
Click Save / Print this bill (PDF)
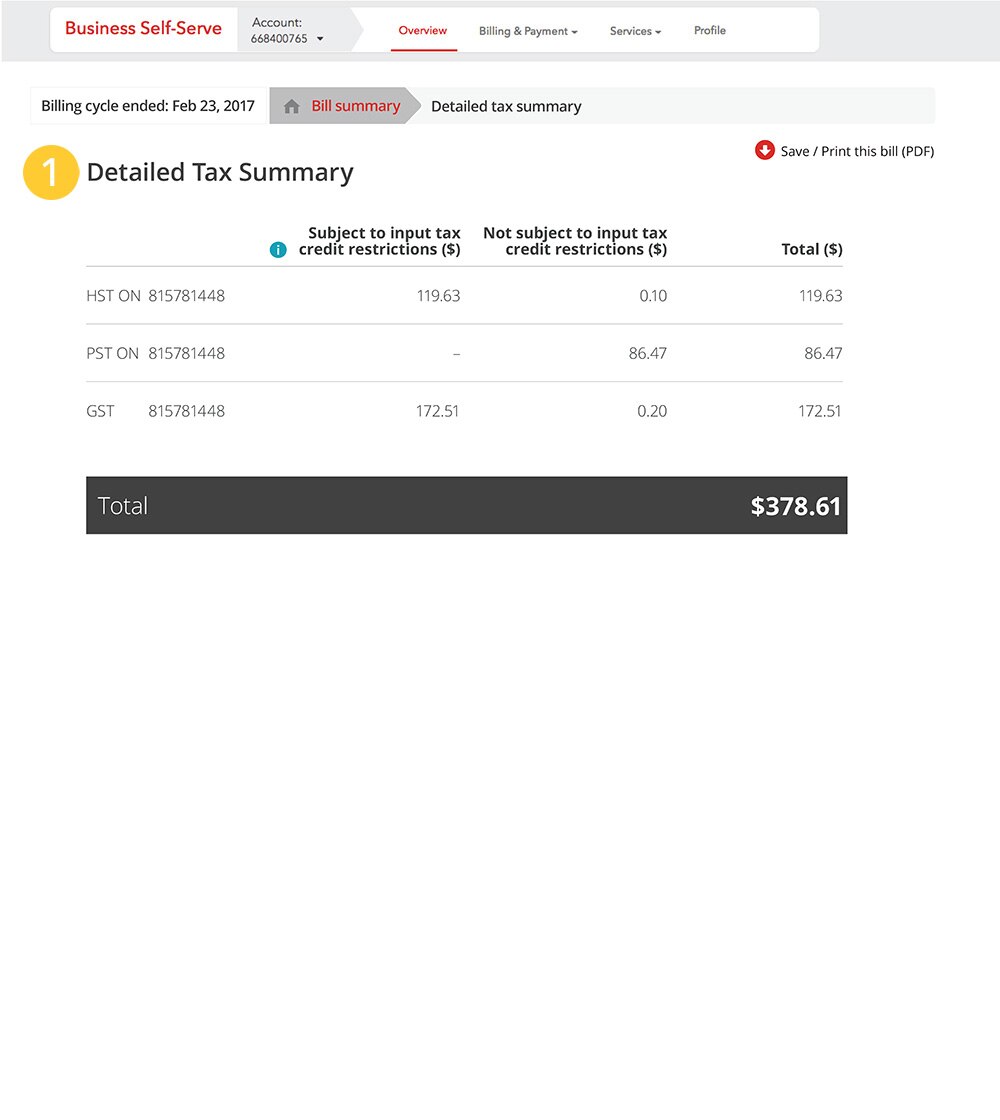tap(857, 151)
